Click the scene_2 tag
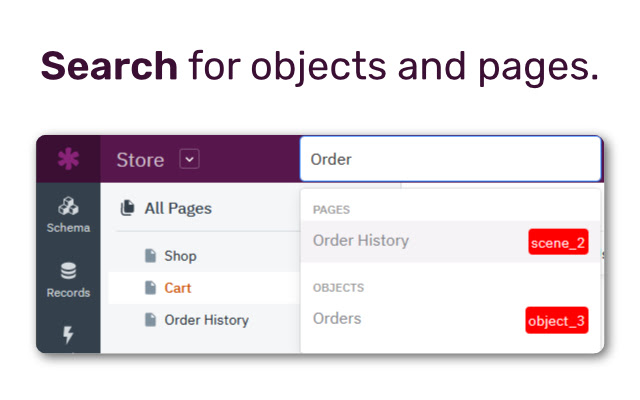Viewport: 640px width, 400px height. coord(558,242)
